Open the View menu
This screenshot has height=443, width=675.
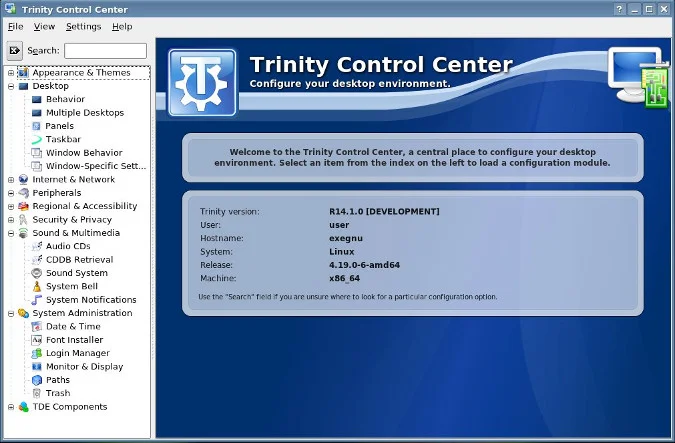coord(44,27)
